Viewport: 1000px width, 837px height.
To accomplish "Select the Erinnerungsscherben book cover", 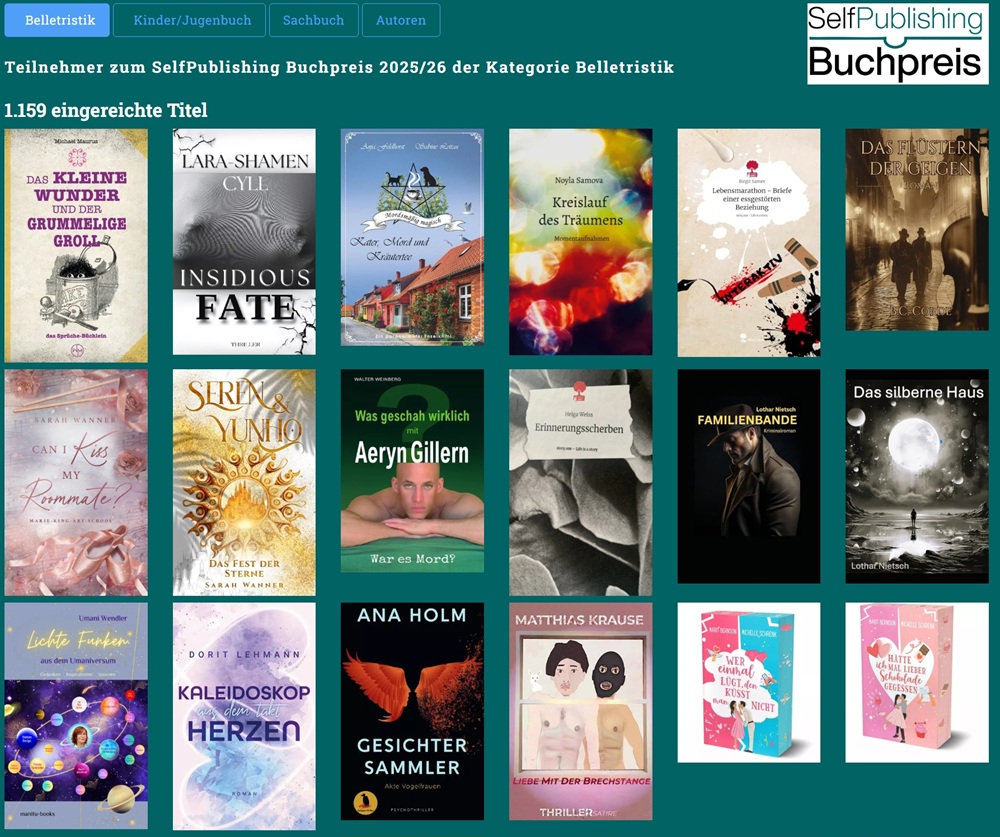I will [580, 482].
